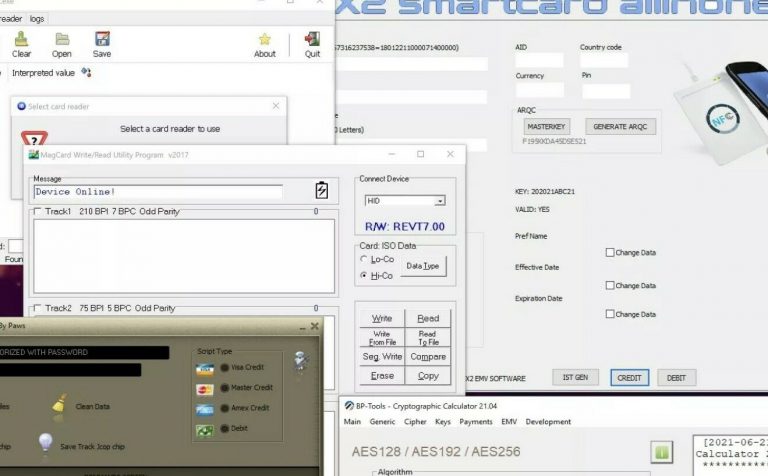Screen dimensions: 768x476
Task: Click the Open folder icon
Action: coord(62,40)
